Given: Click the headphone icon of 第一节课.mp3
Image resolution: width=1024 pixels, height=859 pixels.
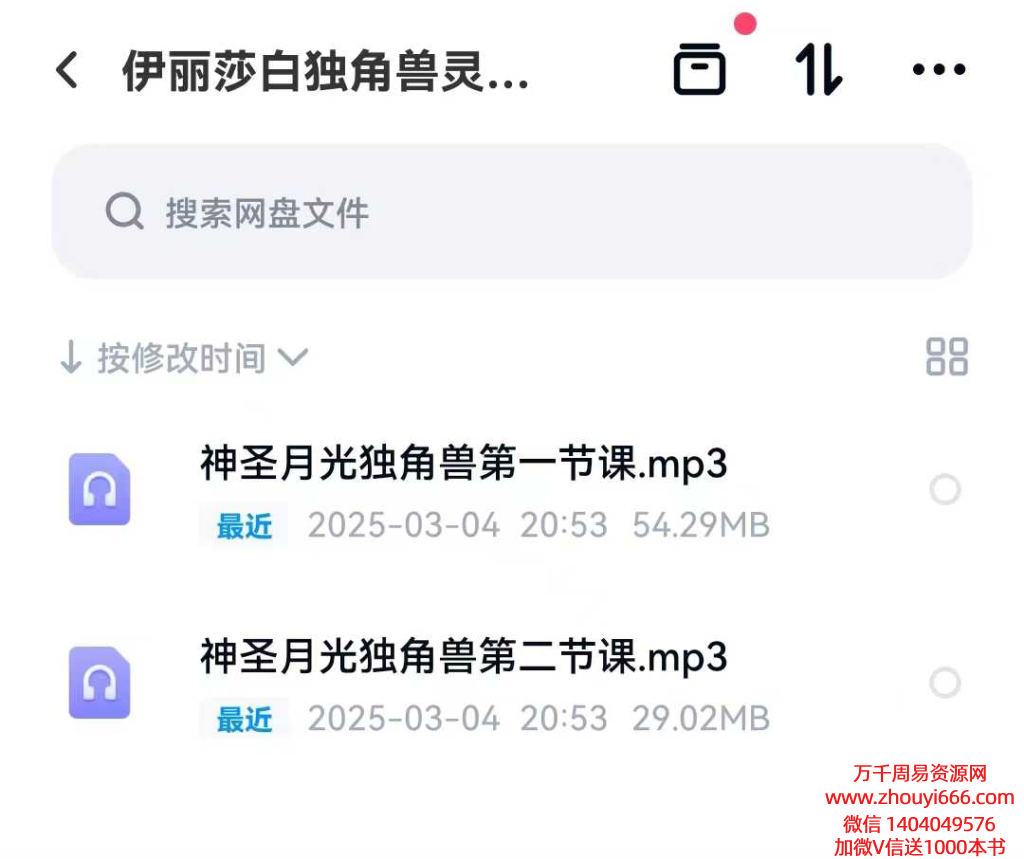Looking at the screenshot, I should click(99, 489).
